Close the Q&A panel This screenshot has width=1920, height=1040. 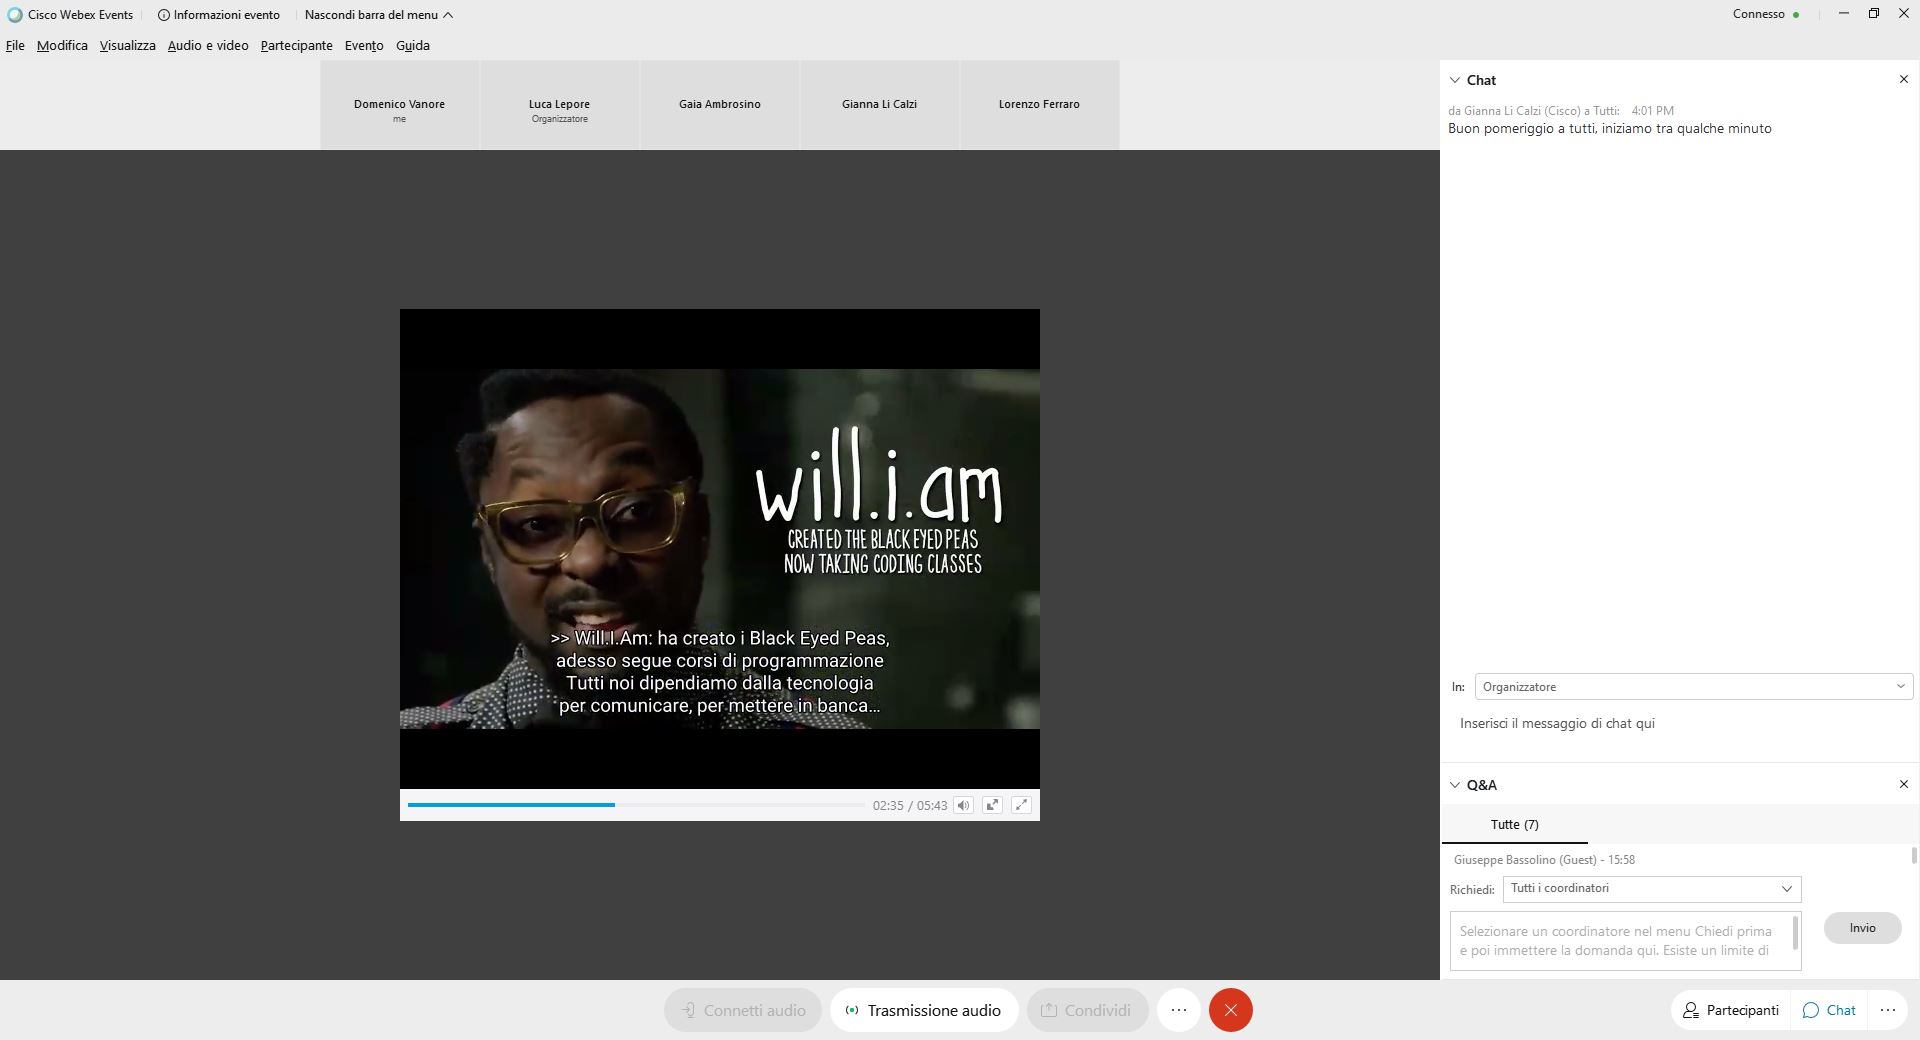pos(1903,785)
